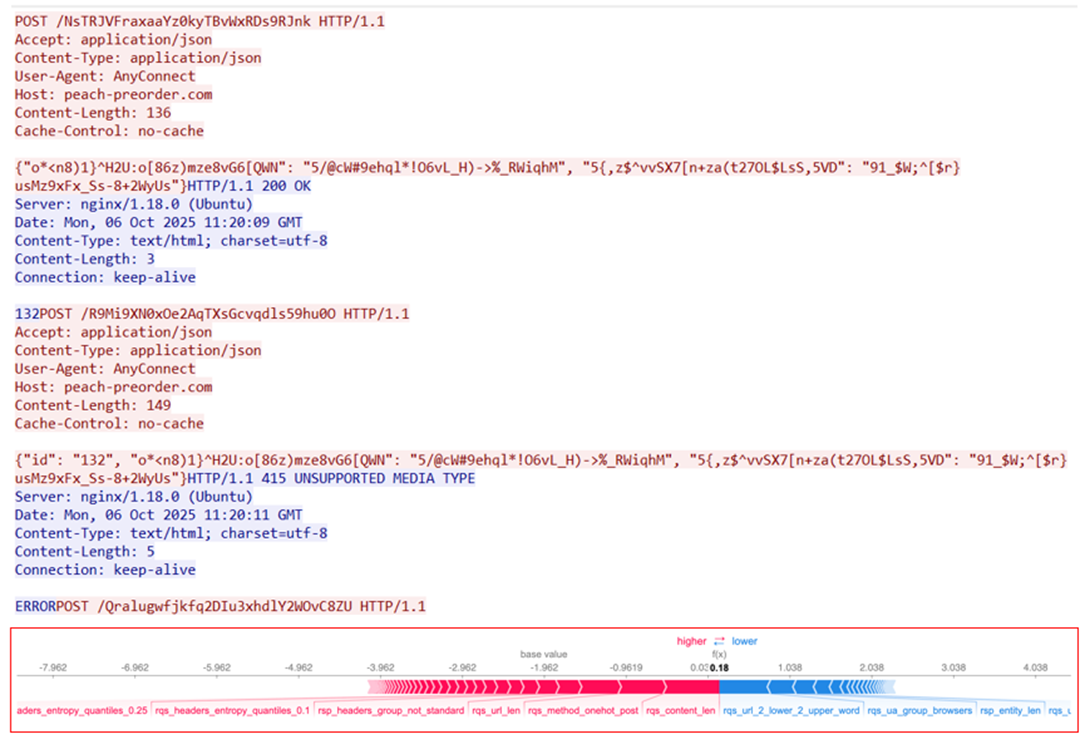The image size is (1090, 744).
Task: Click 'HTTP/1.1 200 OK' status text
Action: point(250,186)
